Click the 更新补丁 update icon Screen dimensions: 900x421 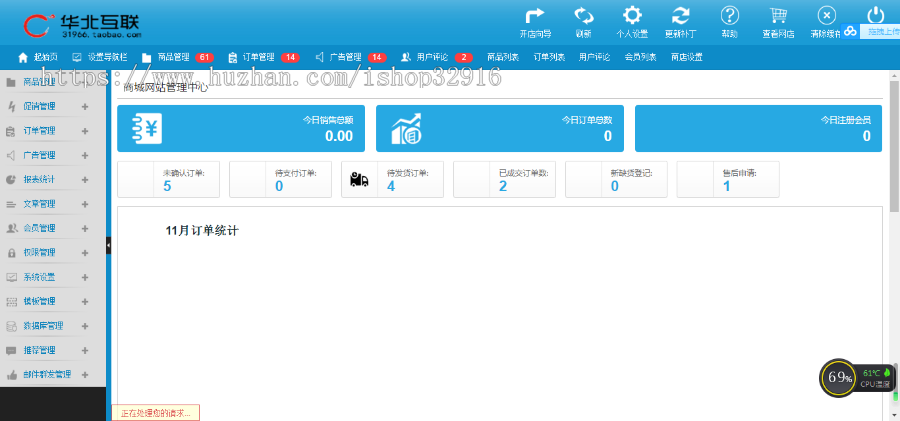point(681,16)
